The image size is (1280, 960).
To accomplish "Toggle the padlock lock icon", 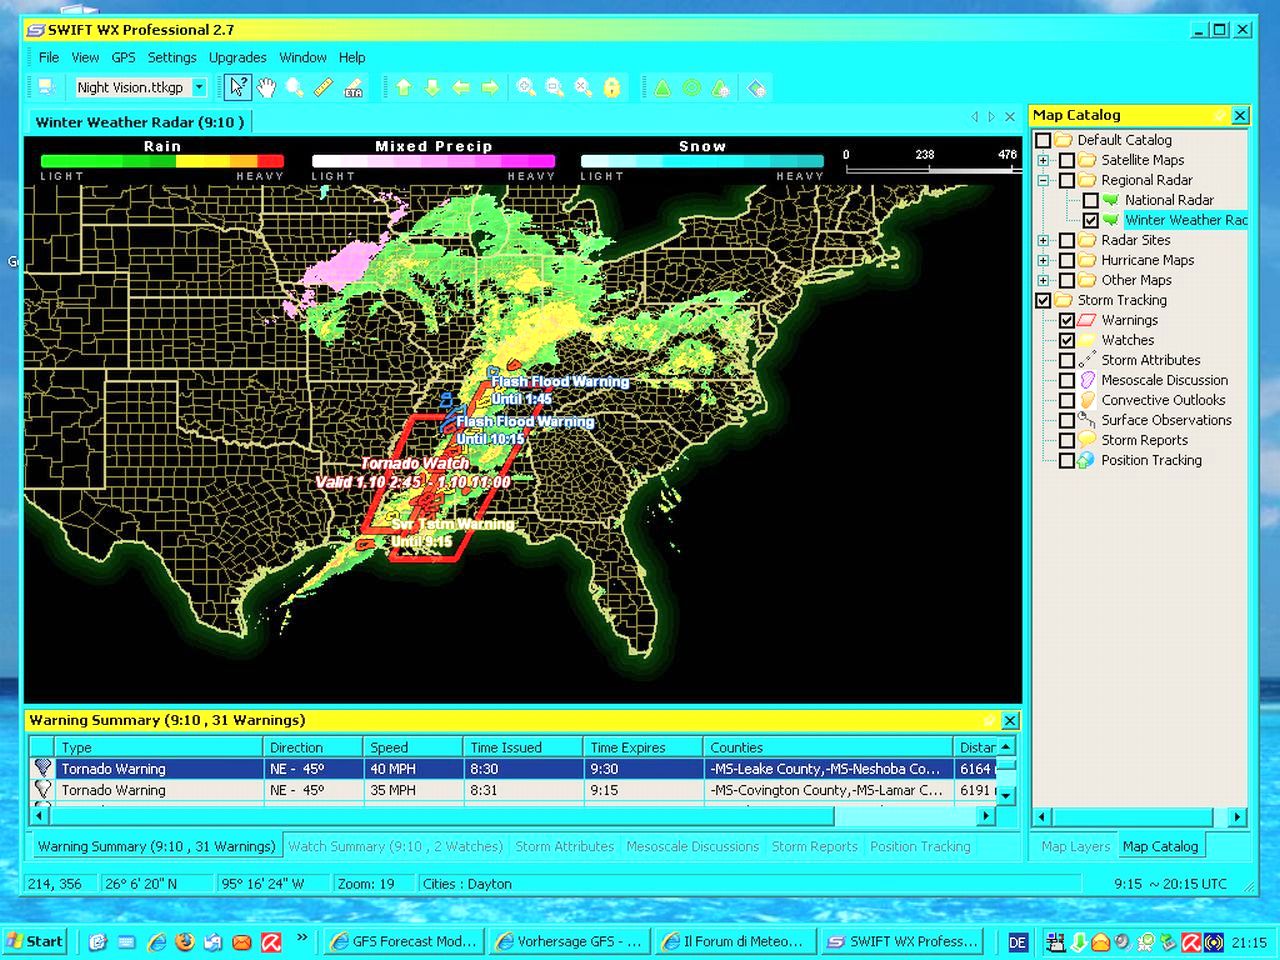I will (612, 87).
